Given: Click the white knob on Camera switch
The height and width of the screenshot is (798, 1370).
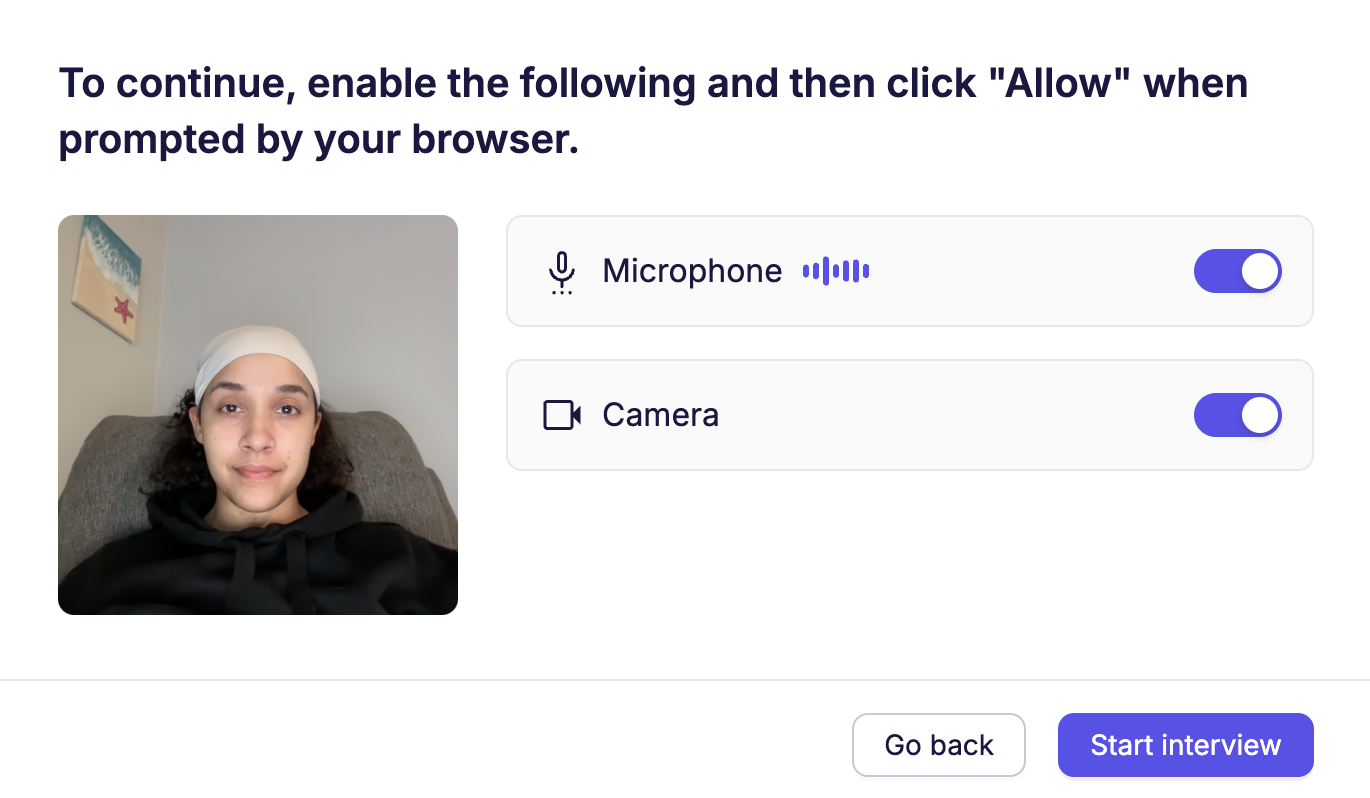Looking at the screenshot, I should pos(1259,415).
